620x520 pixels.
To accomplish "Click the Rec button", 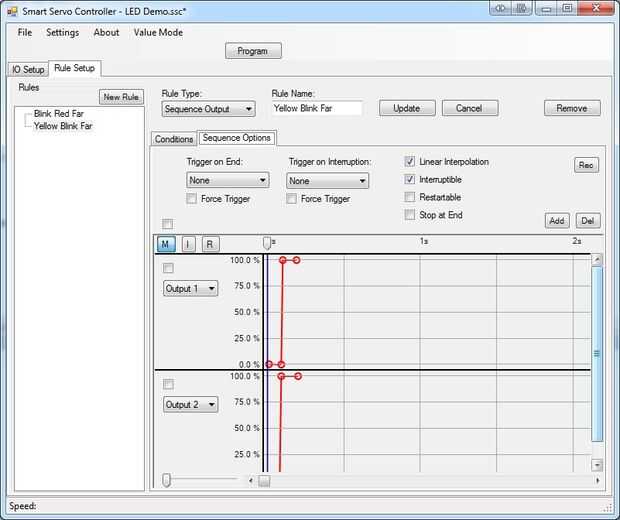I will point(586,165).
